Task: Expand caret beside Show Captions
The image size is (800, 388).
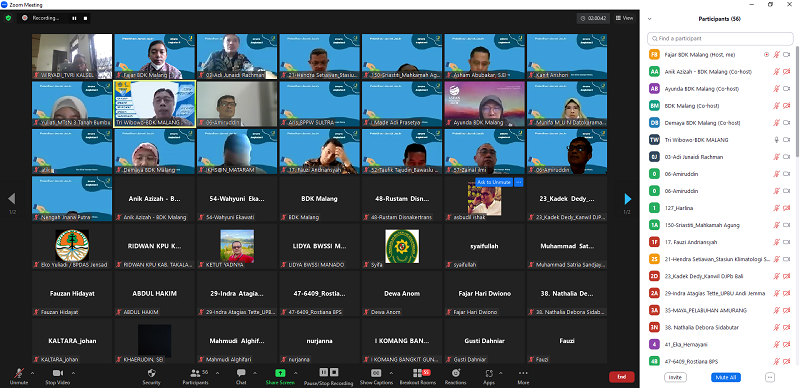Action: click(x=391, y=373)
